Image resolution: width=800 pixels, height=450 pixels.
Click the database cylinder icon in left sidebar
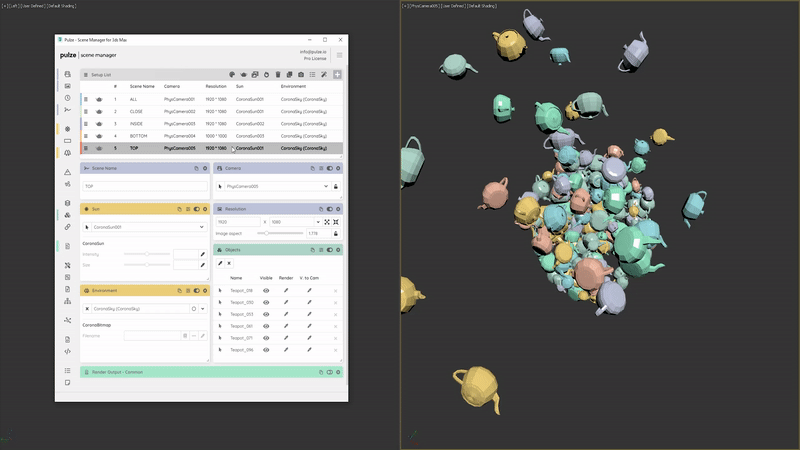coord(67,203)
